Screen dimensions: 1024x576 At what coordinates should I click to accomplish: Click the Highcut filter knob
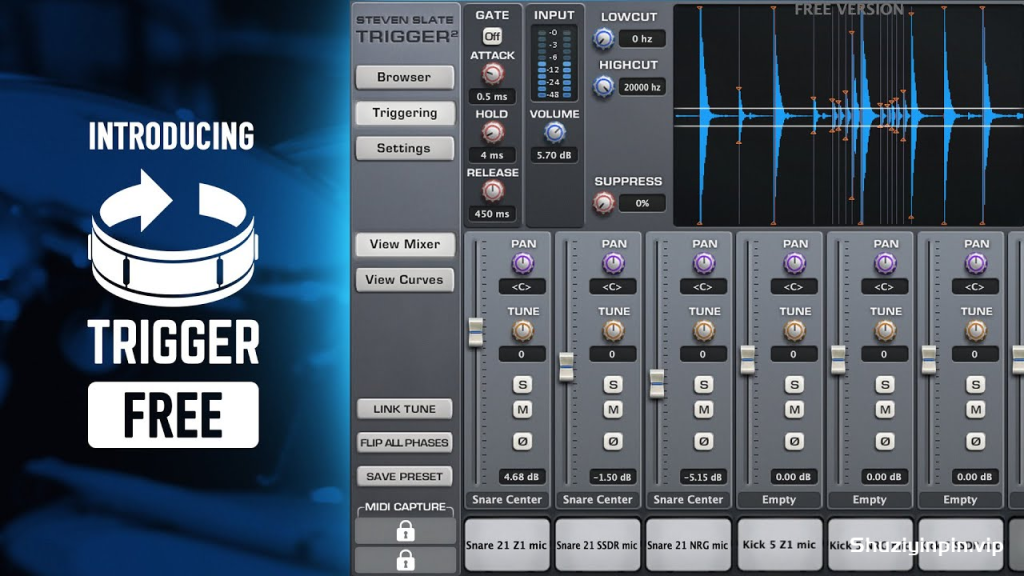click(603, 87)
